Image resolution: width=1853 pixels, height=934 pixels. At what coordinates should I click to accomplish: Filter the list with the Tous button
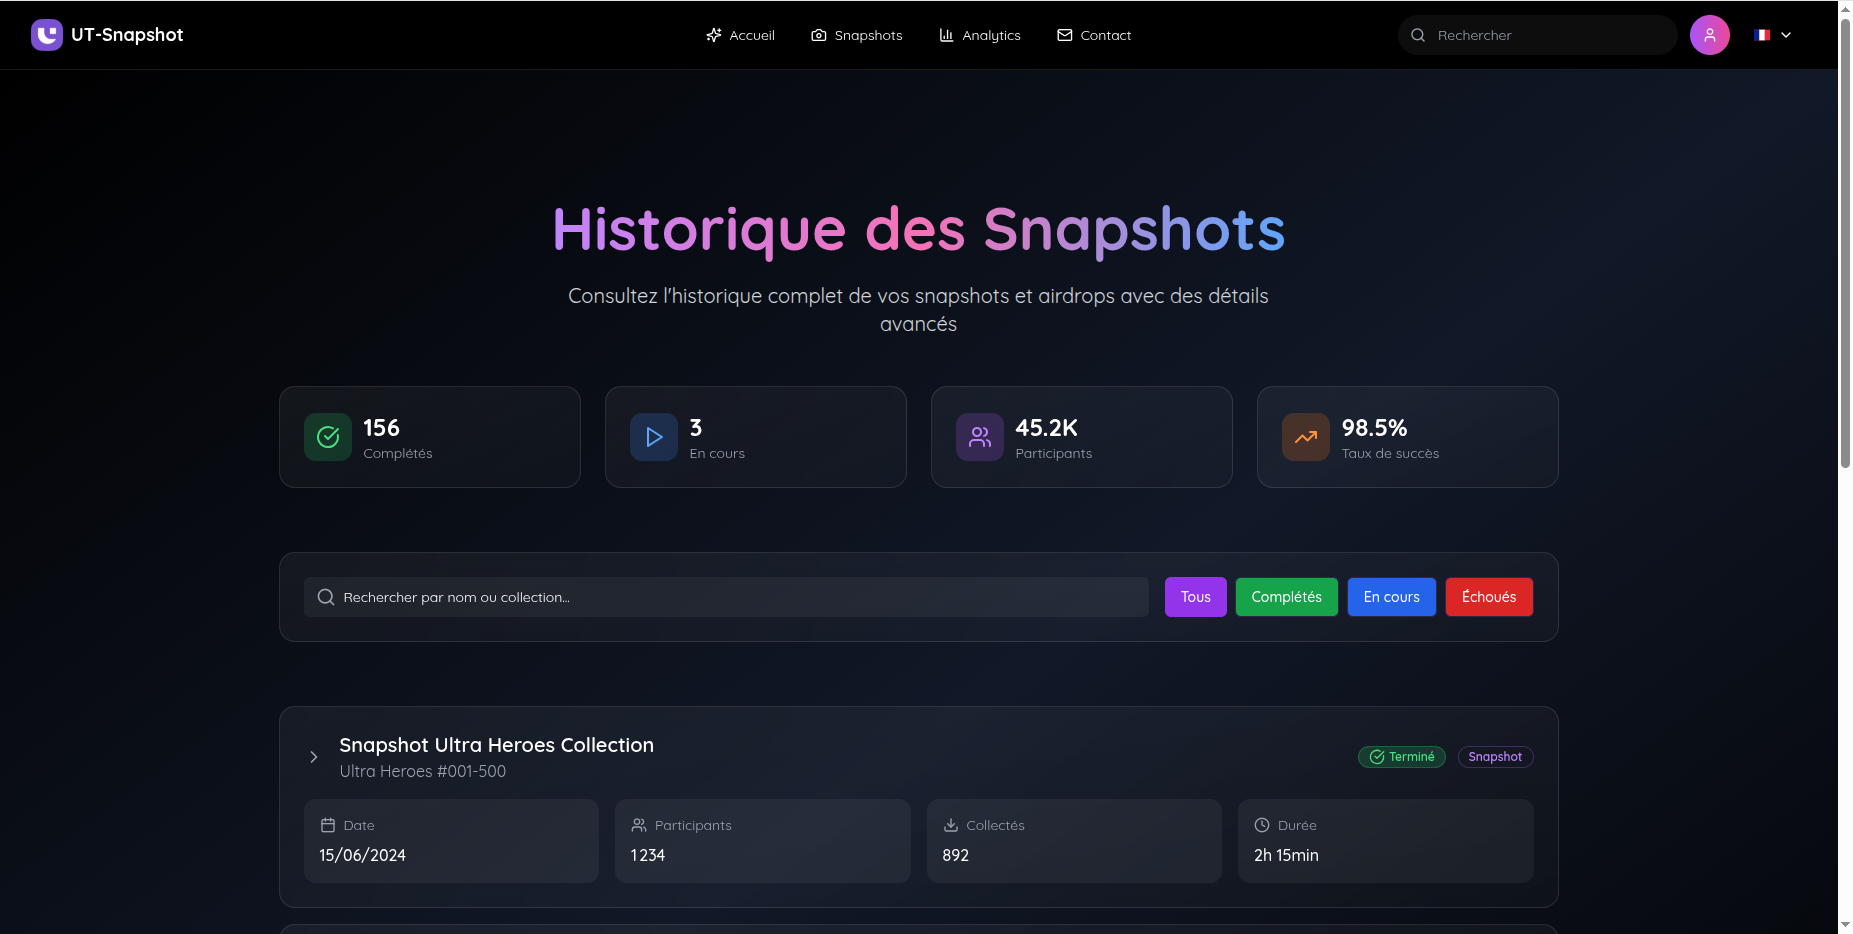click(1195, 597)
